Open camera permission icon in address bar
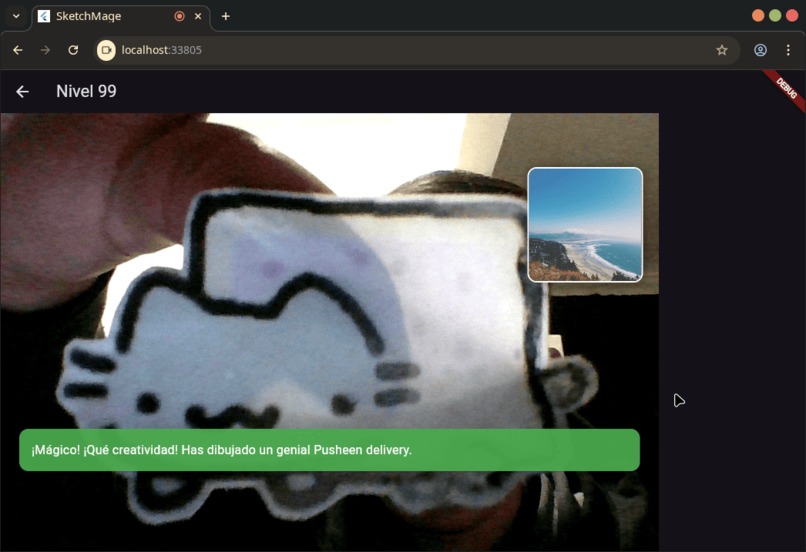Screen dimensions: 806x552 pyautogui.click(x=106, y=50)
